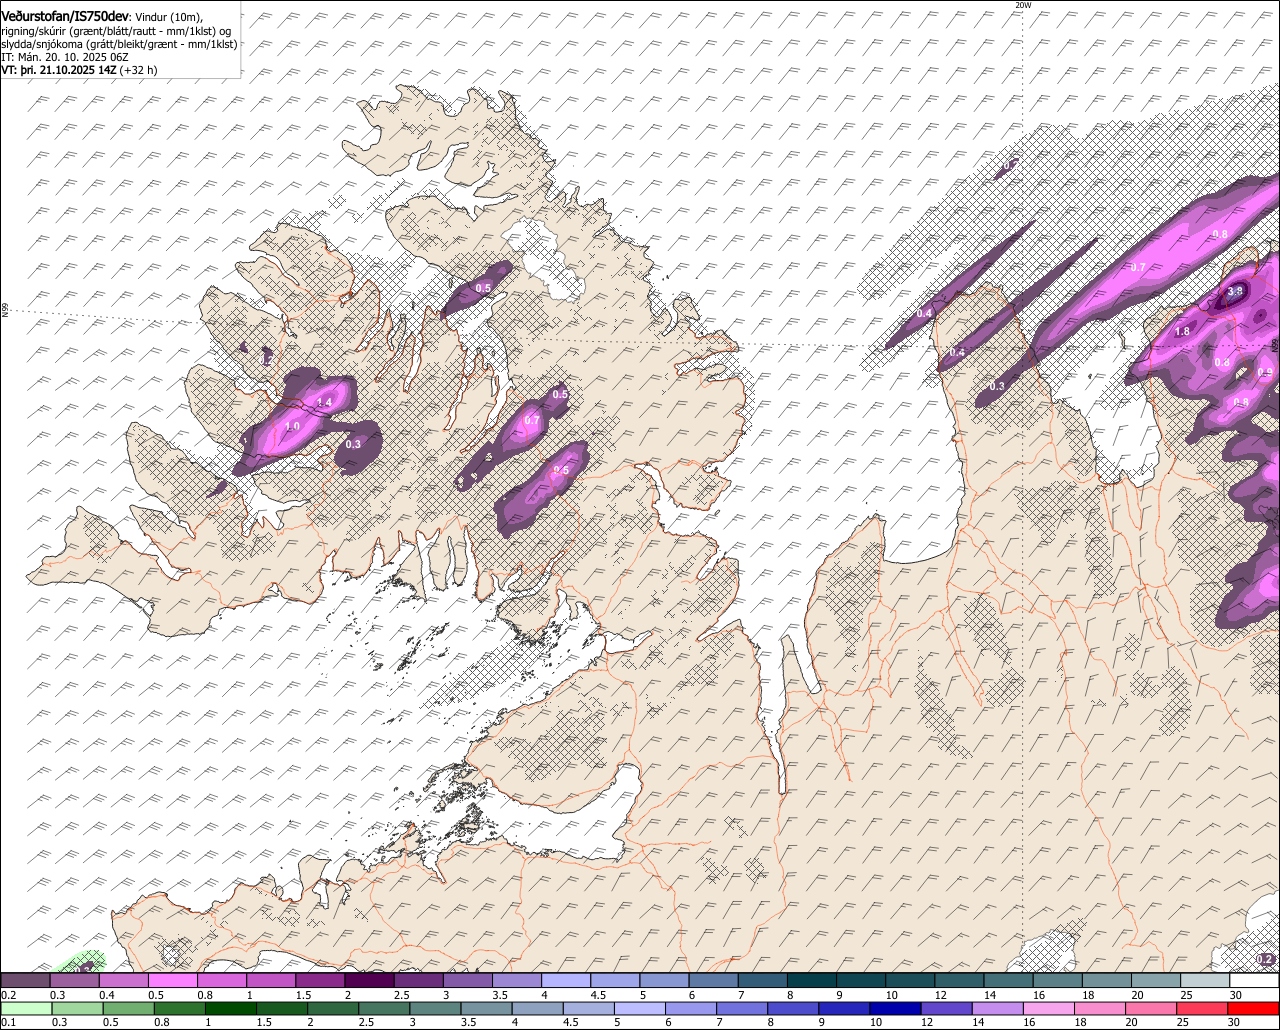Select snow scale swatch 12 in top row
This screenshot has height=1030, width=1280.
tap(958, 980)
